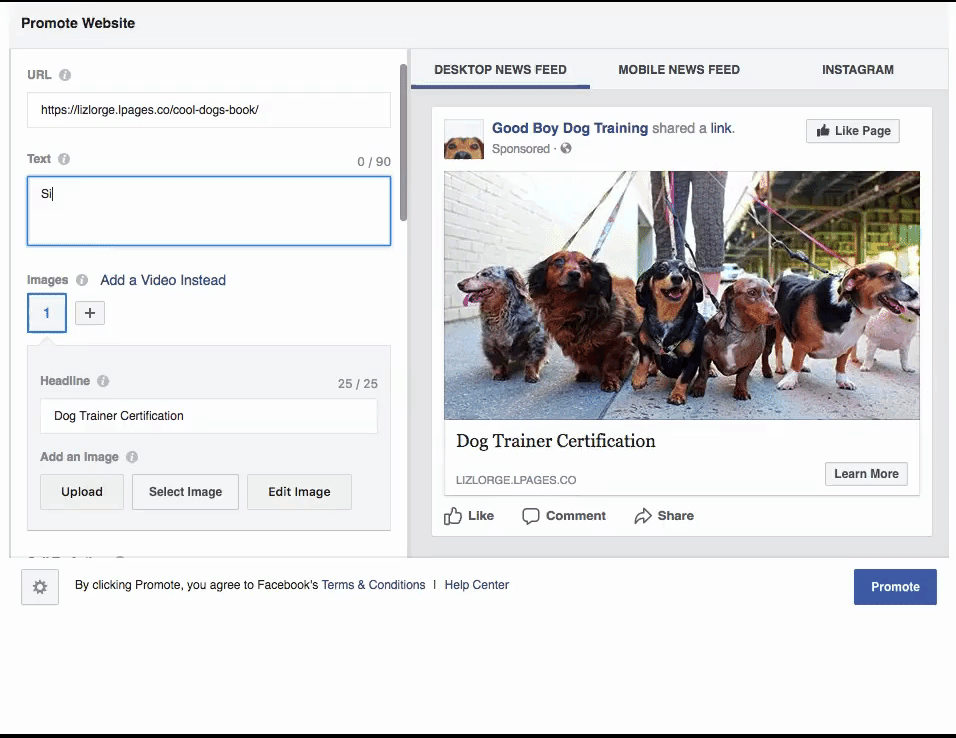Image resolution: width=956 pixels, height=738 pixels.
Task: Open Help Center link
Action: (x=476, y=585)
